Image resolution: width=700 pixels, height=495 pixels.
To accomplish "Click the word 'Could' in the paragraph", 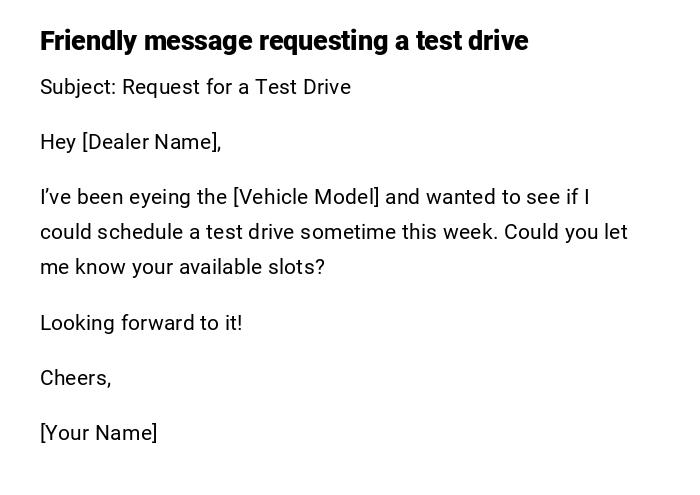I will [531, 232].
